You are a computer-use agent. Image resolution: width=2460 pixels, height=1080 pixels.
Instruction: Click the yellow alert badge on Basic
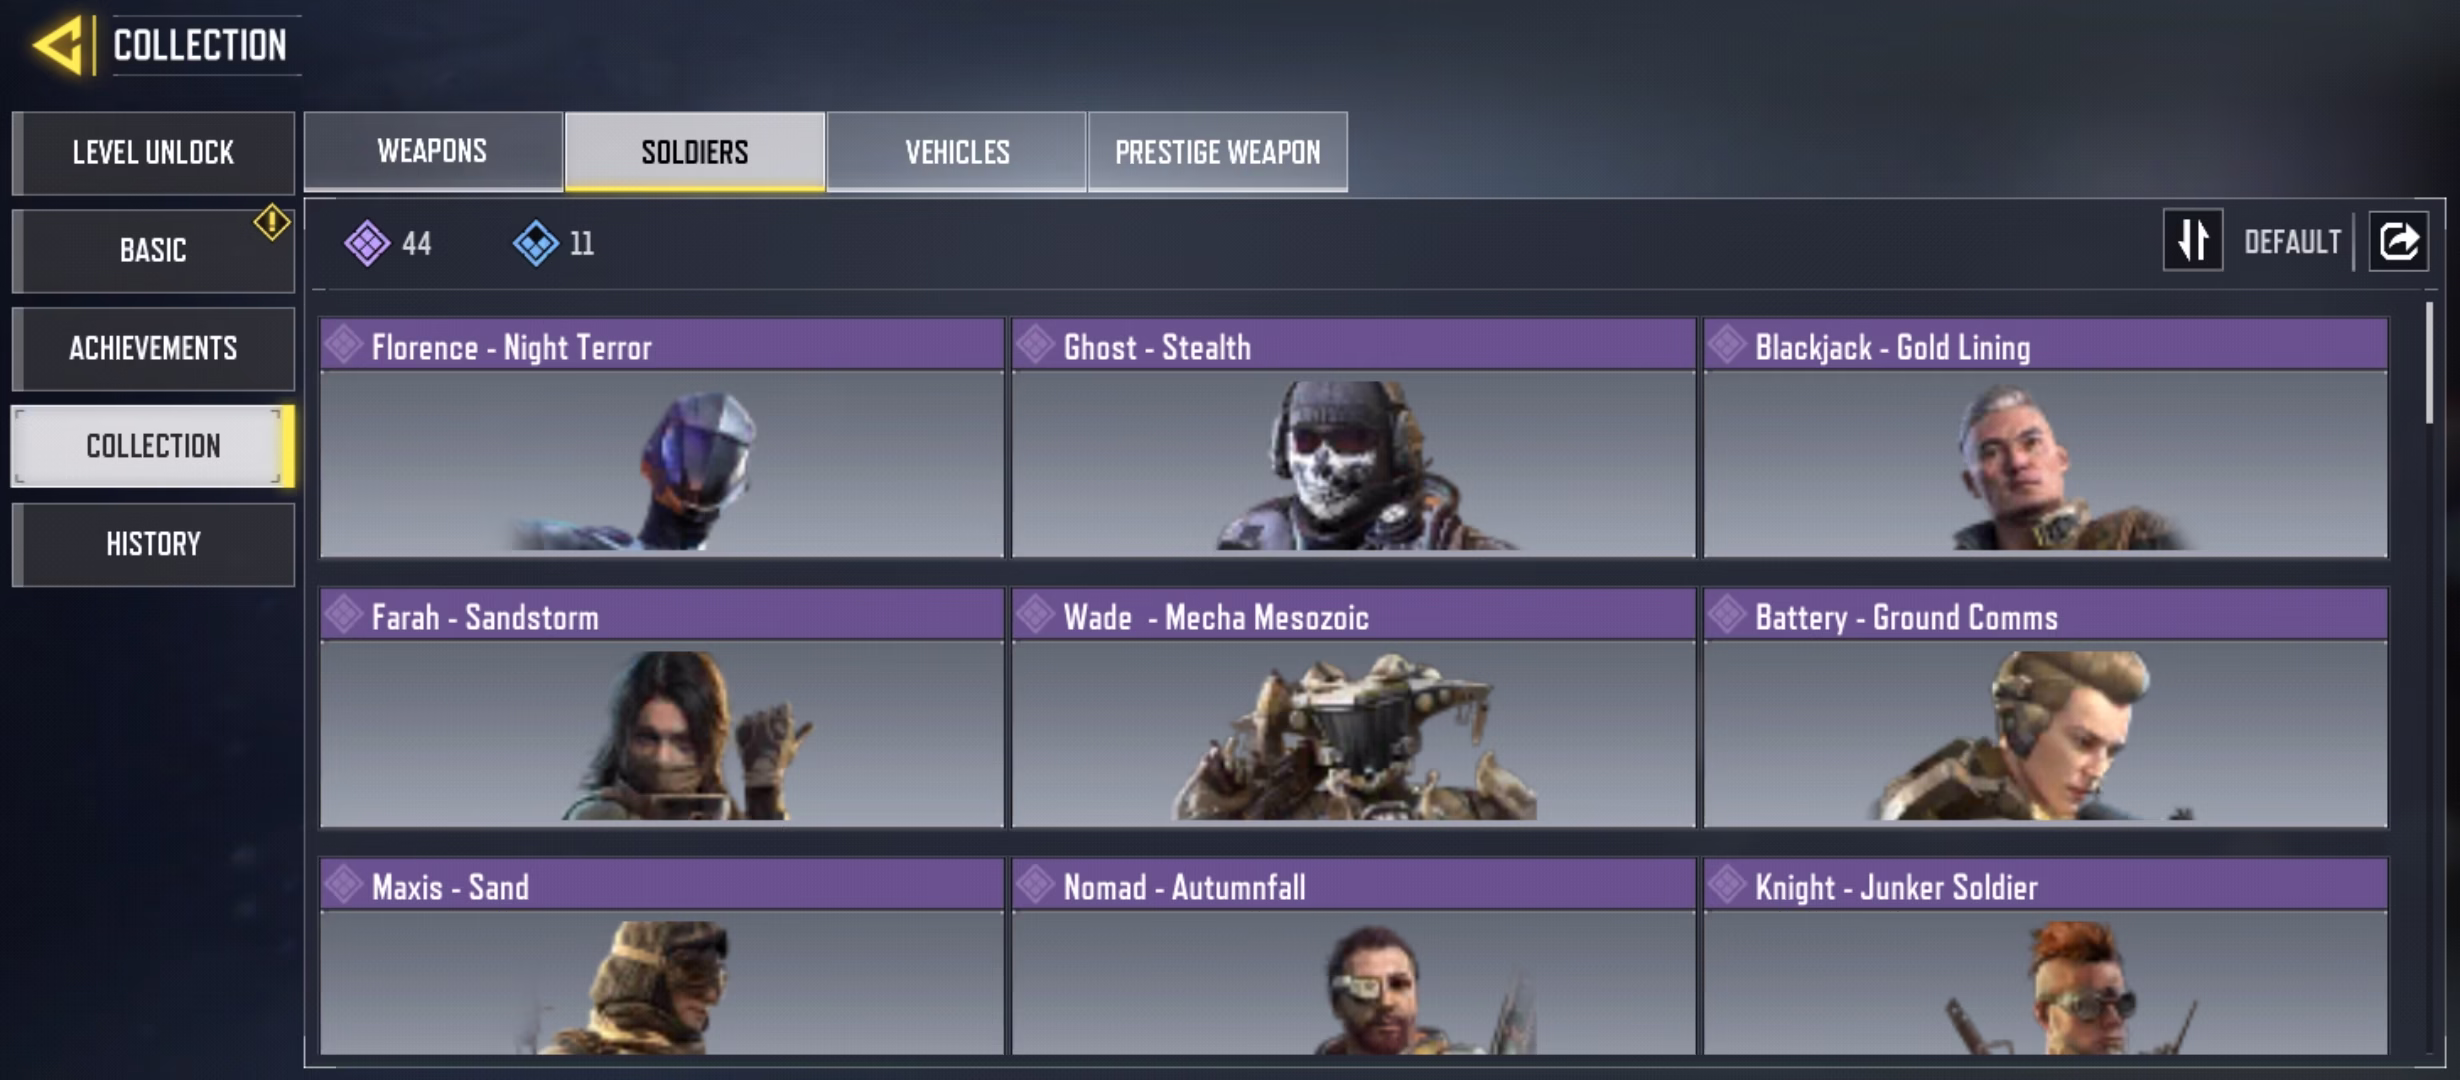[272, 222]
